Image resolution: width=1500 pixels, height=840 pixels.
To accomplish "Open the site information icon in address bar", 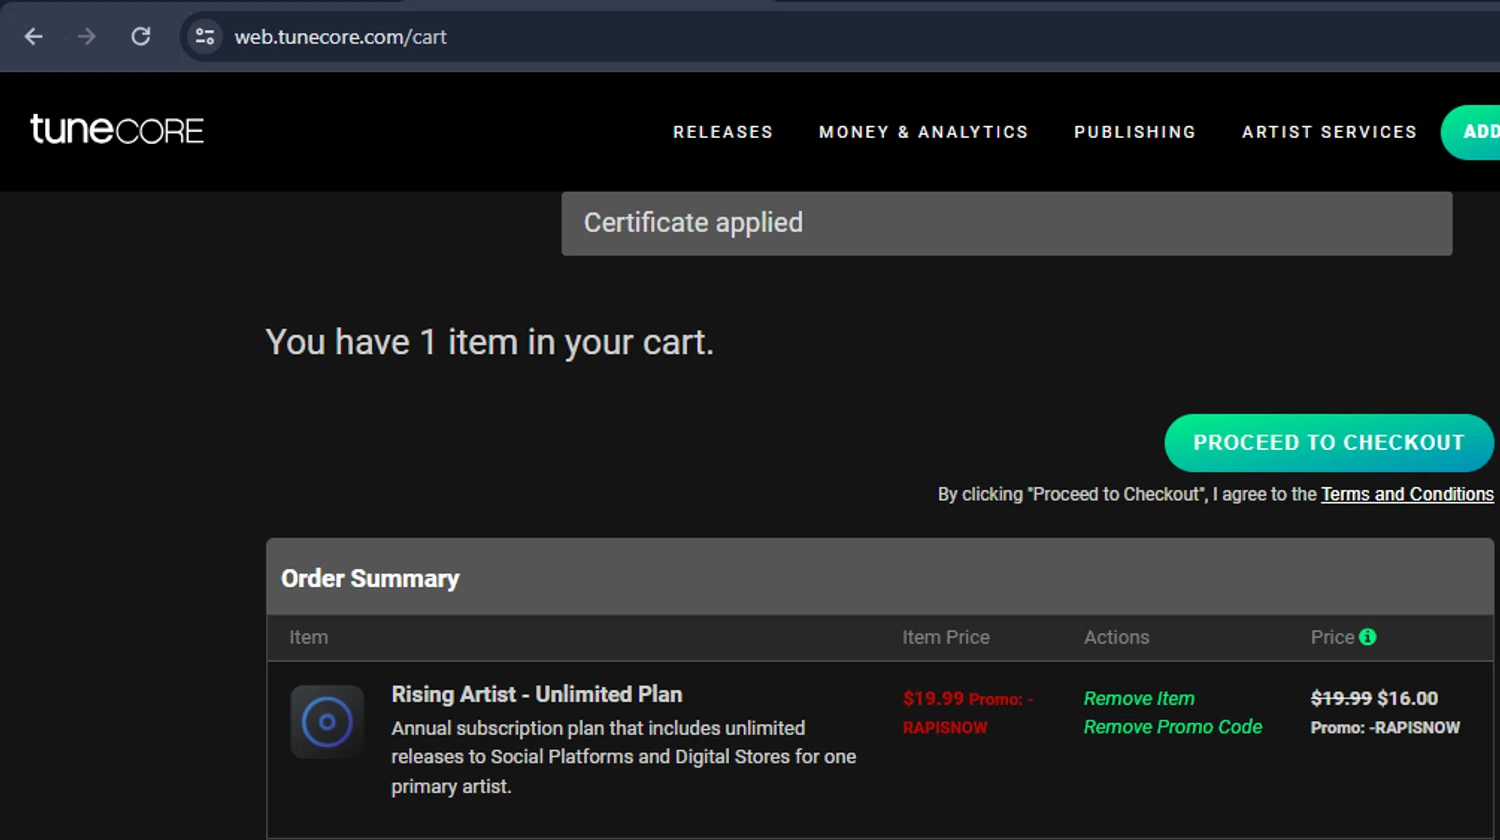I will click(x=205, y=37).
